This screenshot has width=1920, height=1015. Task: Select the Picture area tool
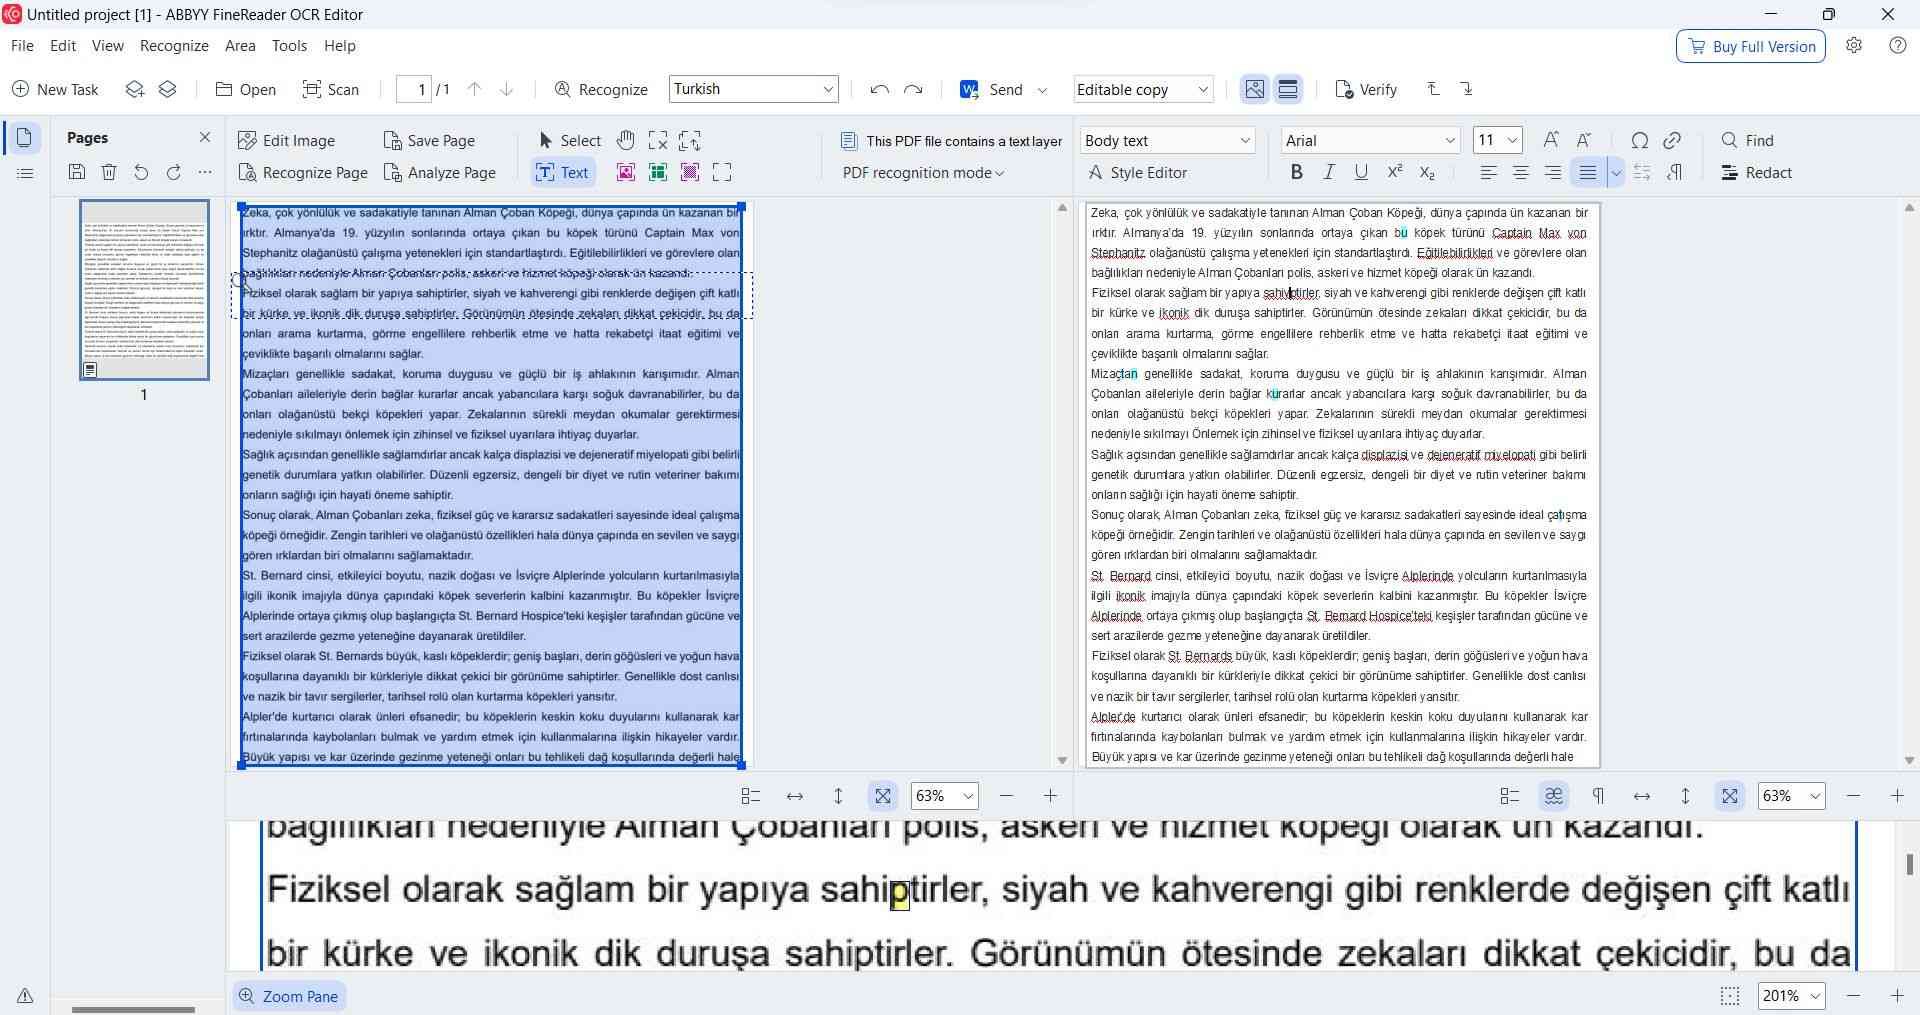coord(625,172)
